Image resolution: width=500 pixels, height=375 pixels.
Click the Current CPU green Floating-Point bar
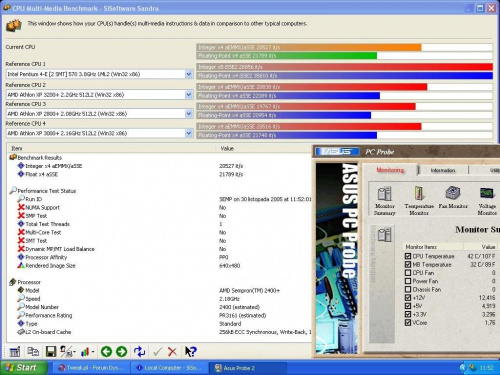coord(287,56)
